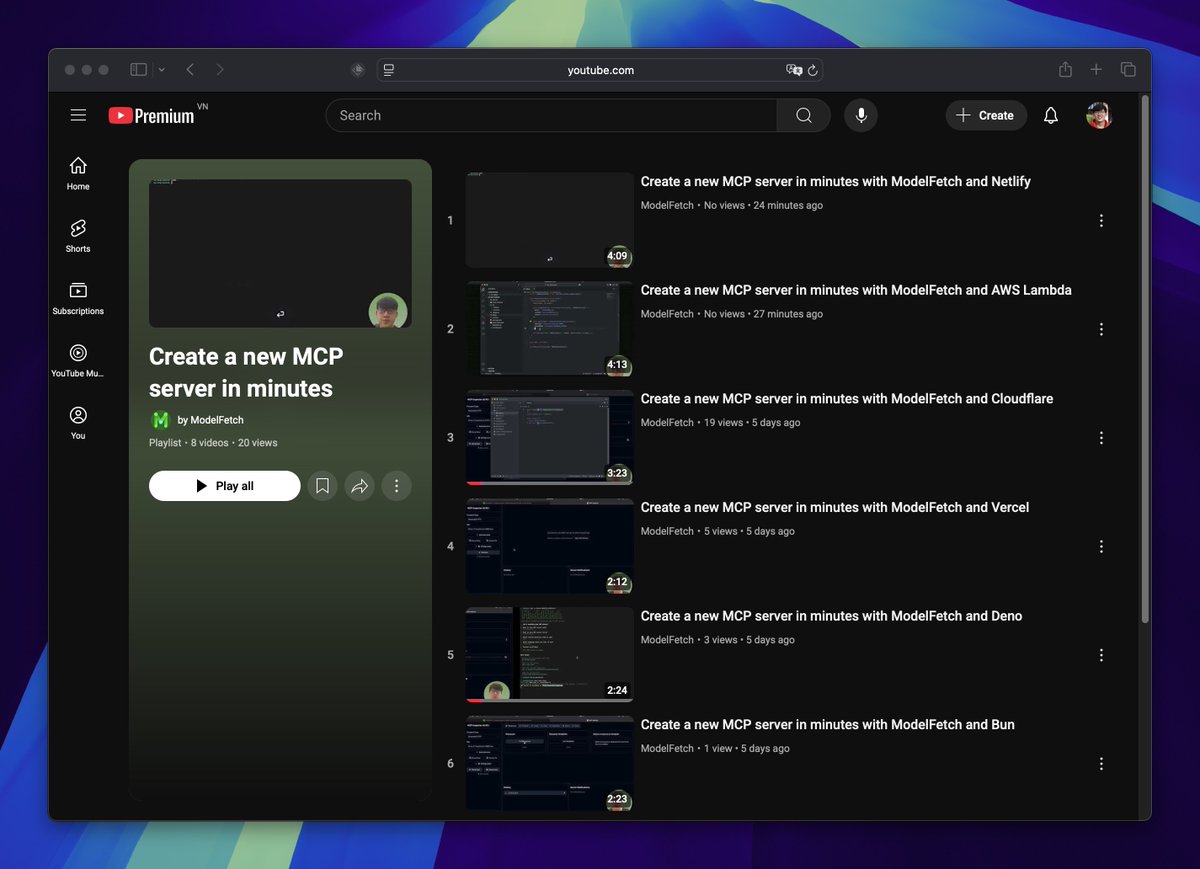
Task: Open Netlify MCP server video title
Action: [836, 181]
